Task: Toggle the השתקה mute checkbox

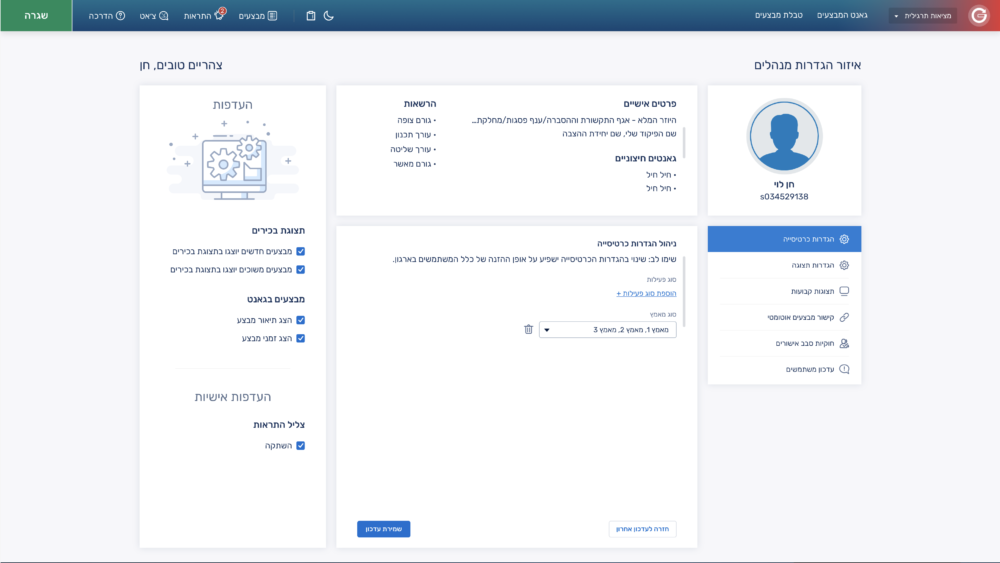Action: click(x=300, y=446)
